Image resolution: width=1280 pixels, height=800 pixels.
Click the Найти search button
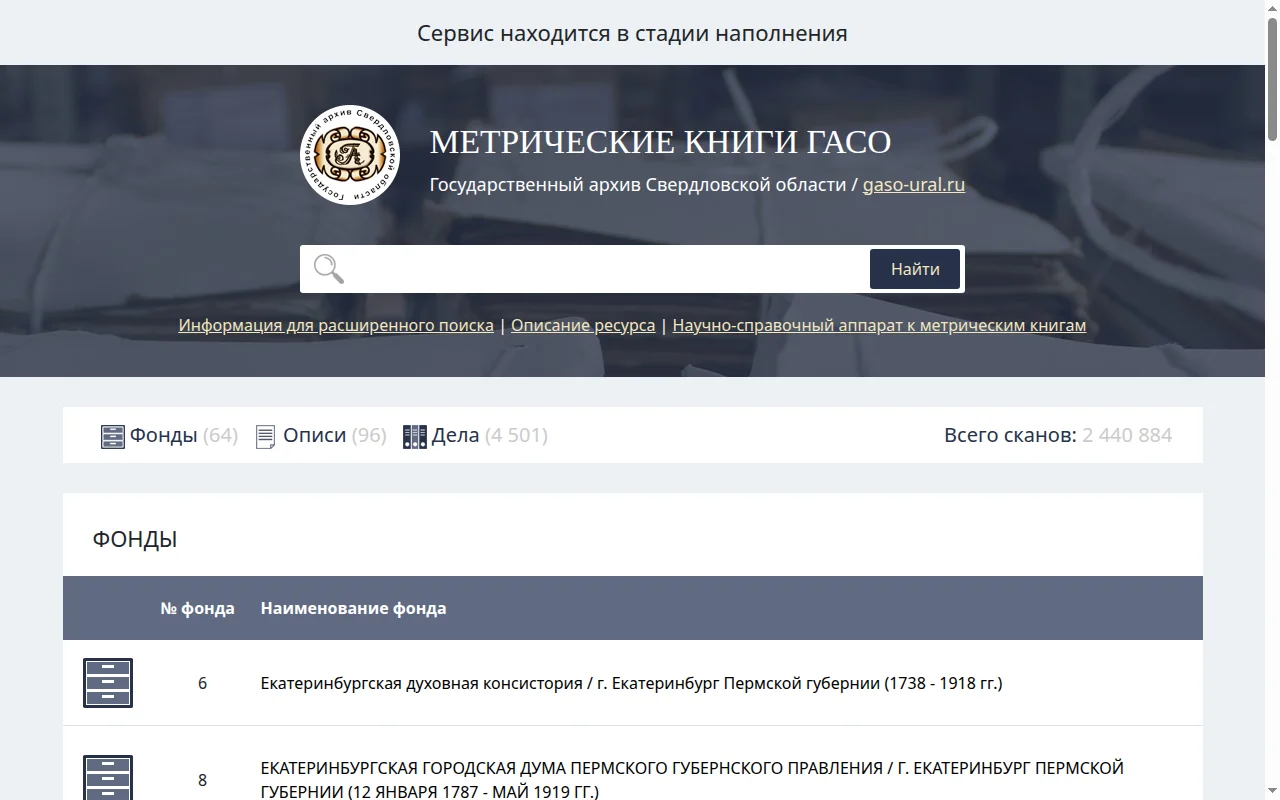(915, 269)
